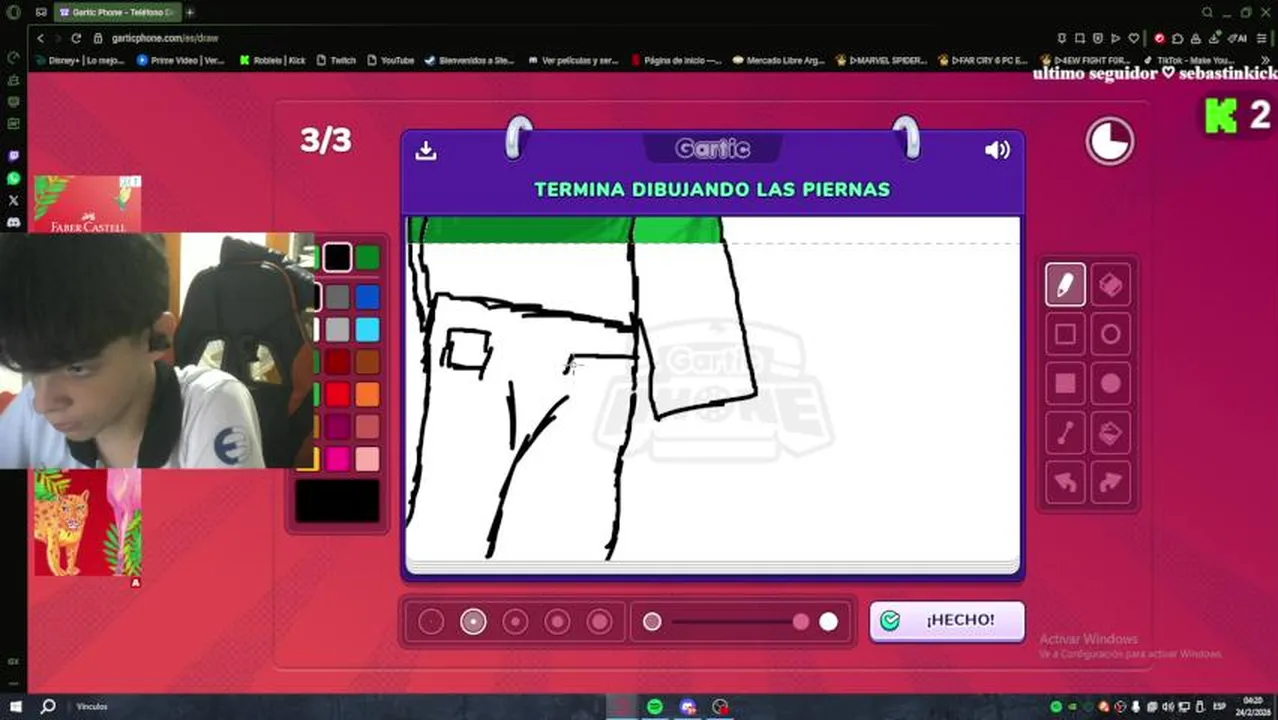Image resolution: width=1278 pixels, height=720 pixels.
Task: Select the filled circle tool
Action: pos(1111,384)
